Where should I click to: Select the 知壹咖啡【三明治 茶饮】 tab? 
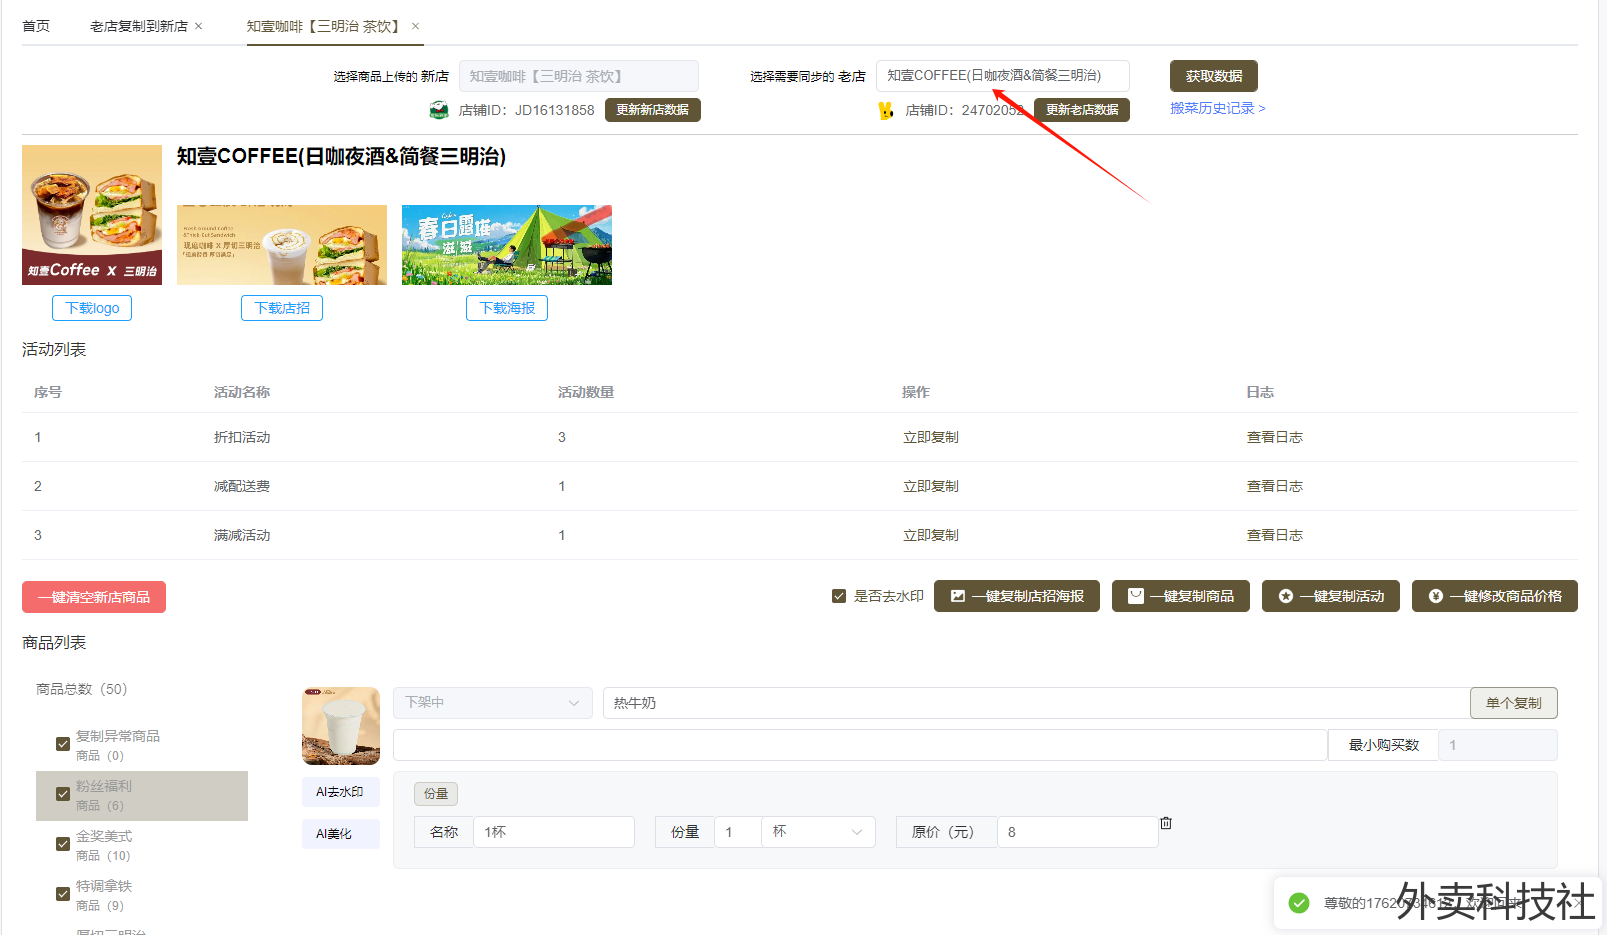(325, 26)
